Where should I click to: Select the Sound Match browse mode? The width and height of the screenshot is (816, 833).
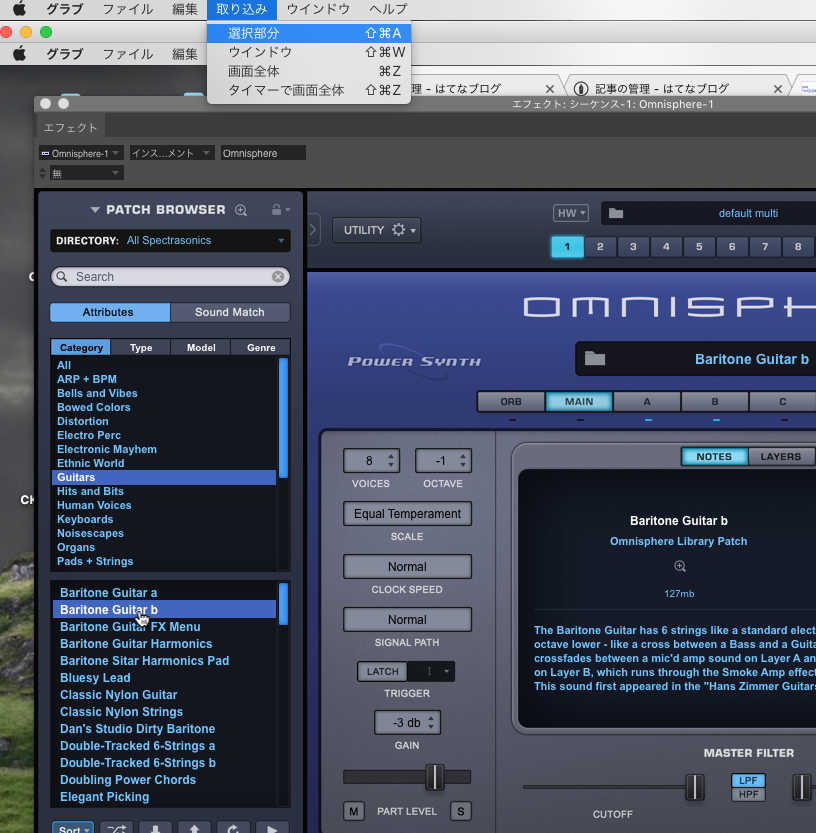230,312
